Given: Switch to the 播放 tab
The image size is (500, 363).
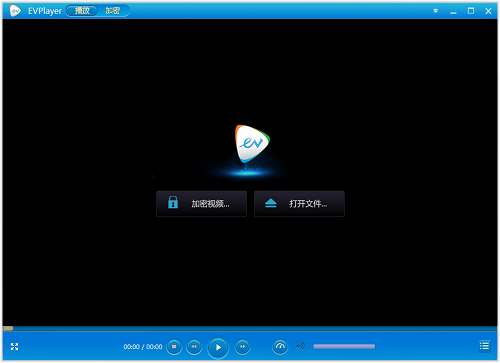Looking at the screenshot, I should [x=82, y=11].
